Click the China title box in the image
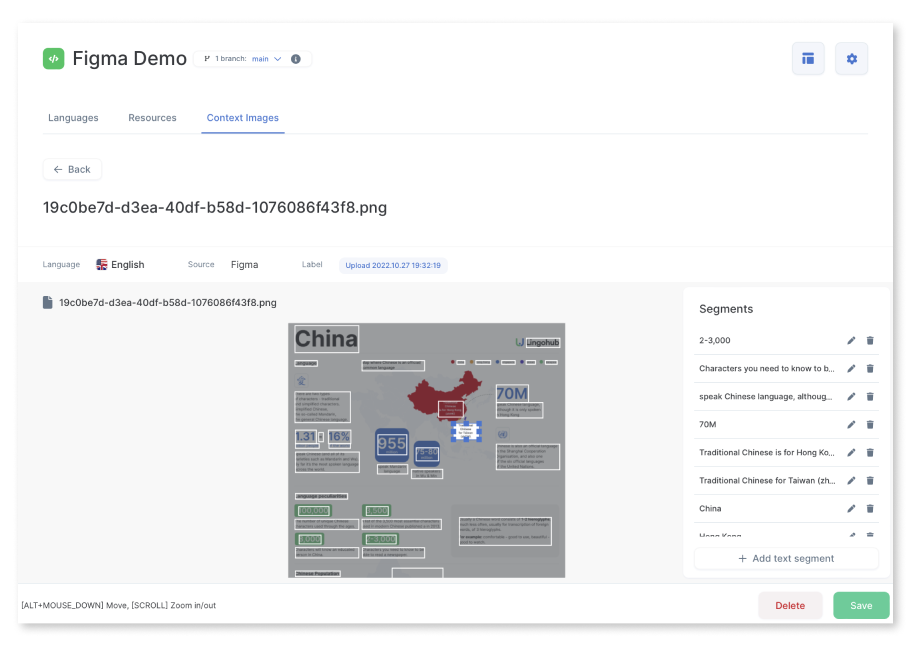 327,339
